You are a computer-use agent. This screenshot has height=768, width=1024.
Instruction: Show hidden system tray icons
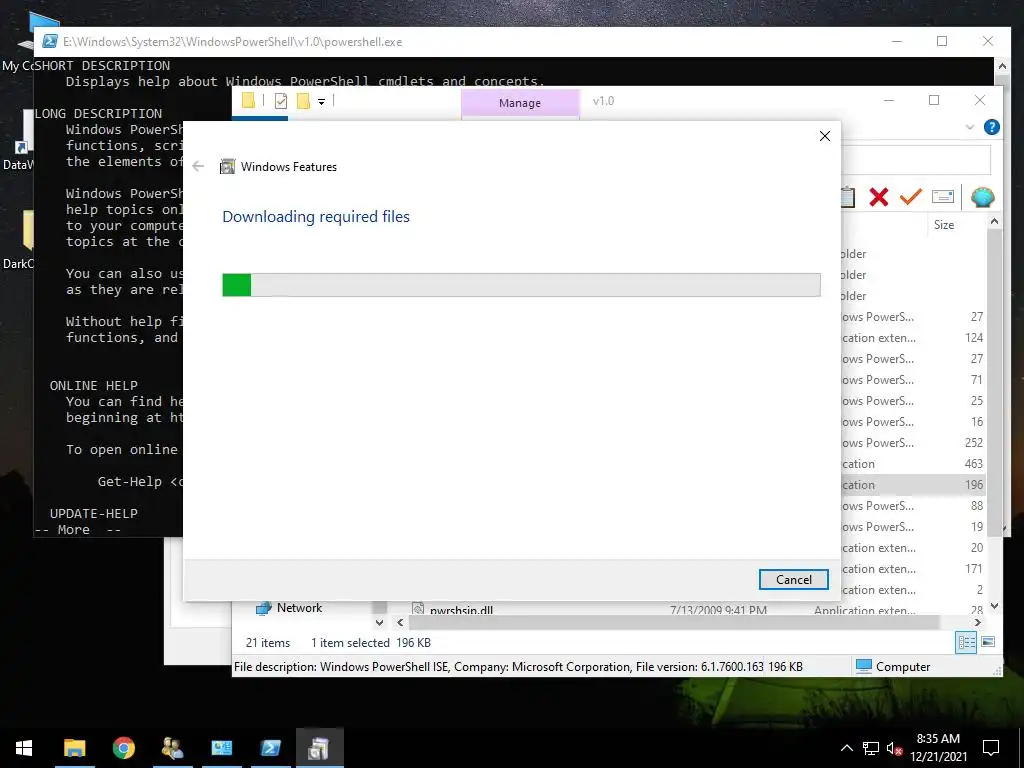coord(846,748)
